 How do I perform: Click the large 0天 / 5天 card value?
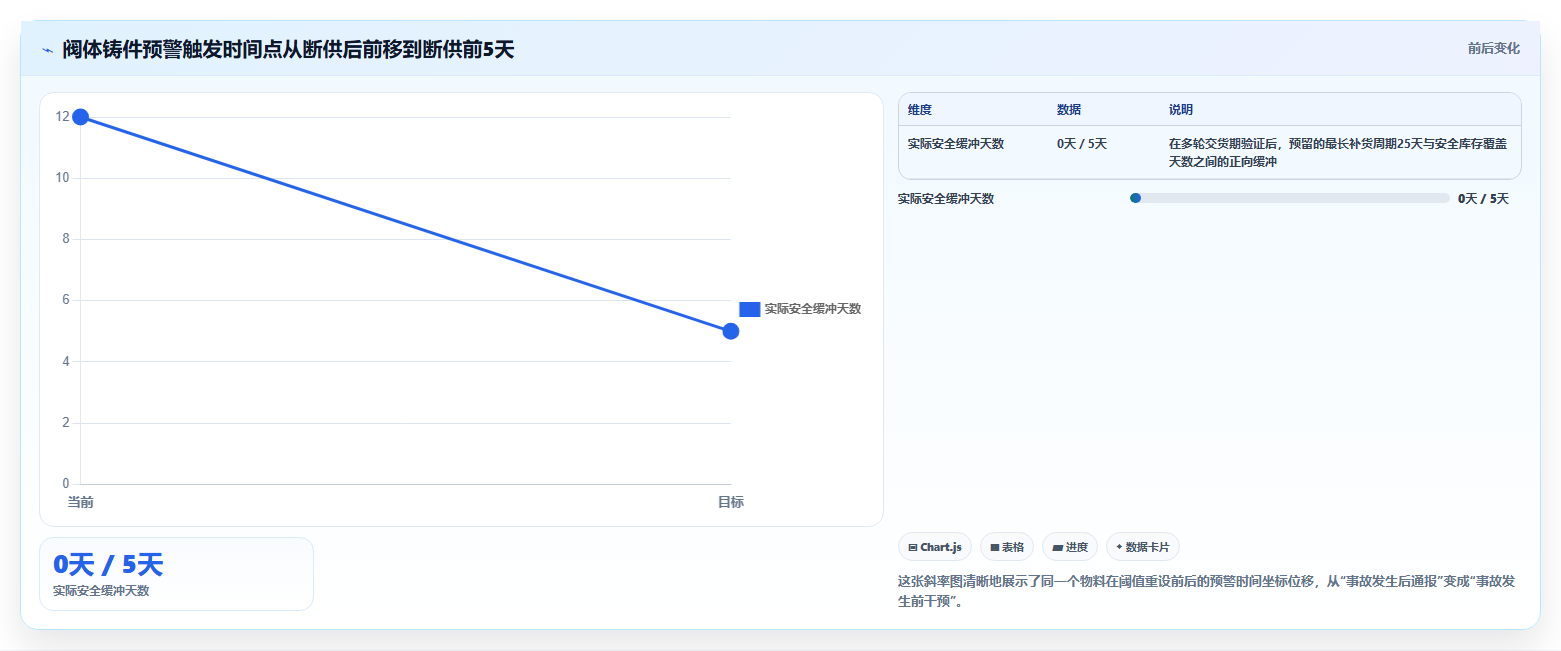click(108, 565)
